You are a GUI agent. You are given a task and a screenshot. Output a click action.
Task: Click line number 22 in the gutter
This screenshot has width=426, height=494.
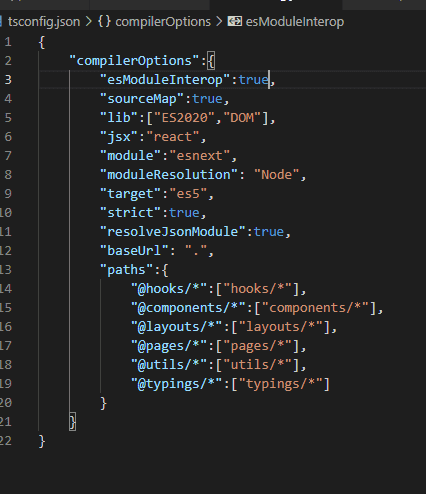(6, 441)
